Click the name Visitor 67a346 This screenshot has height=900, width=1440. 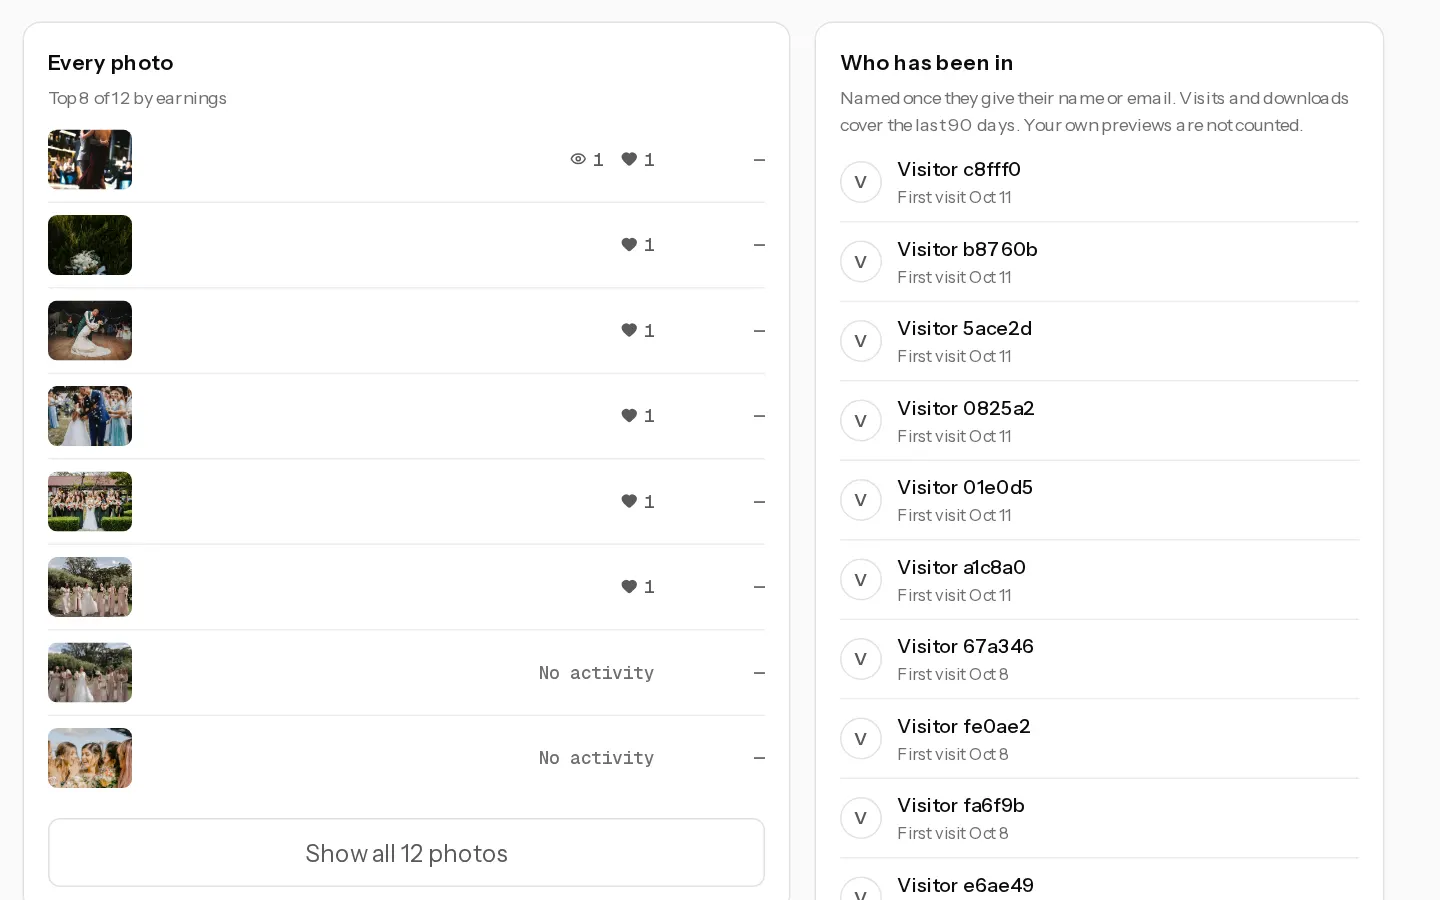pyautogui.click(x=965, y=646)
